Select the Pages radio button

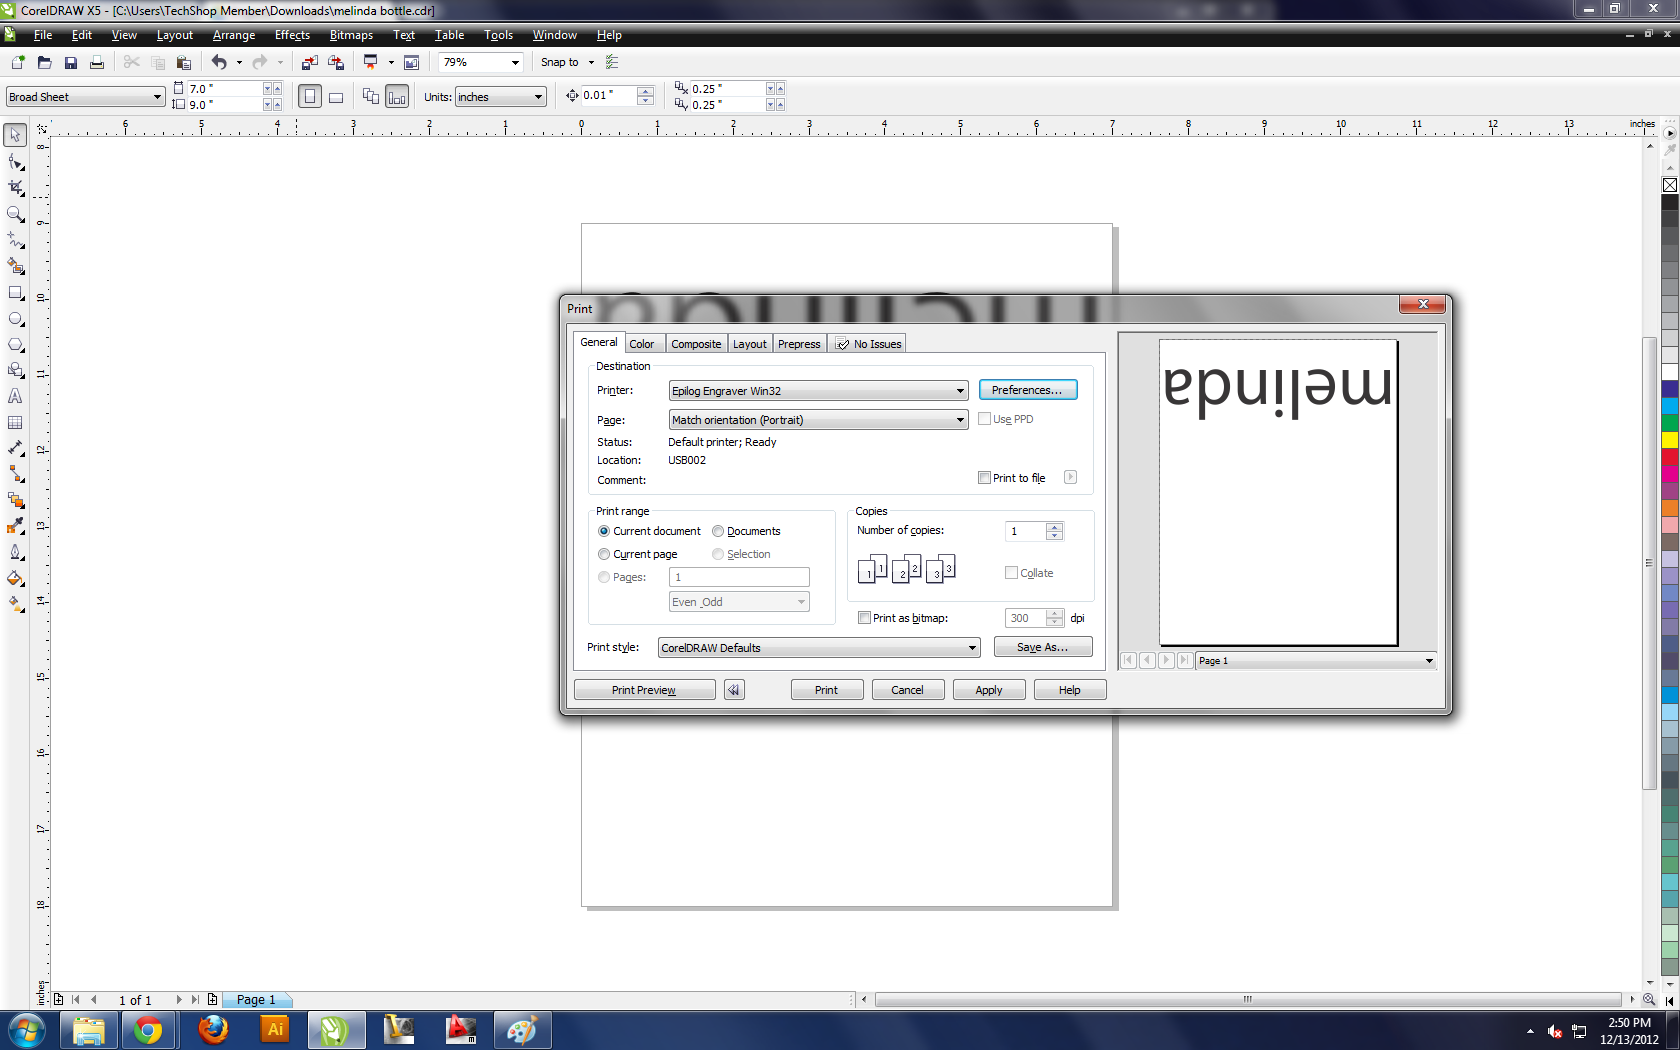[604, 577]
